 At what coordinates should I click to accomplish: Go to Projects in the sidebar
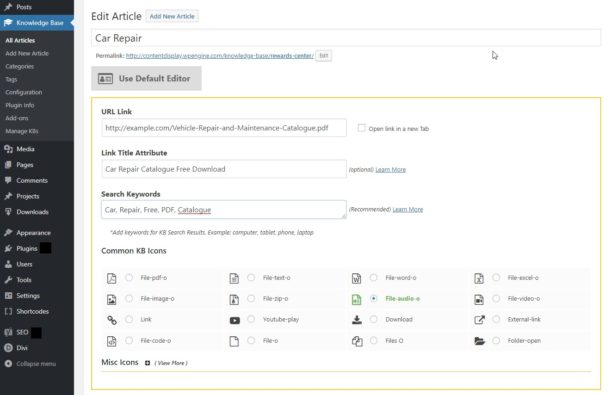[x=28, y=196]
